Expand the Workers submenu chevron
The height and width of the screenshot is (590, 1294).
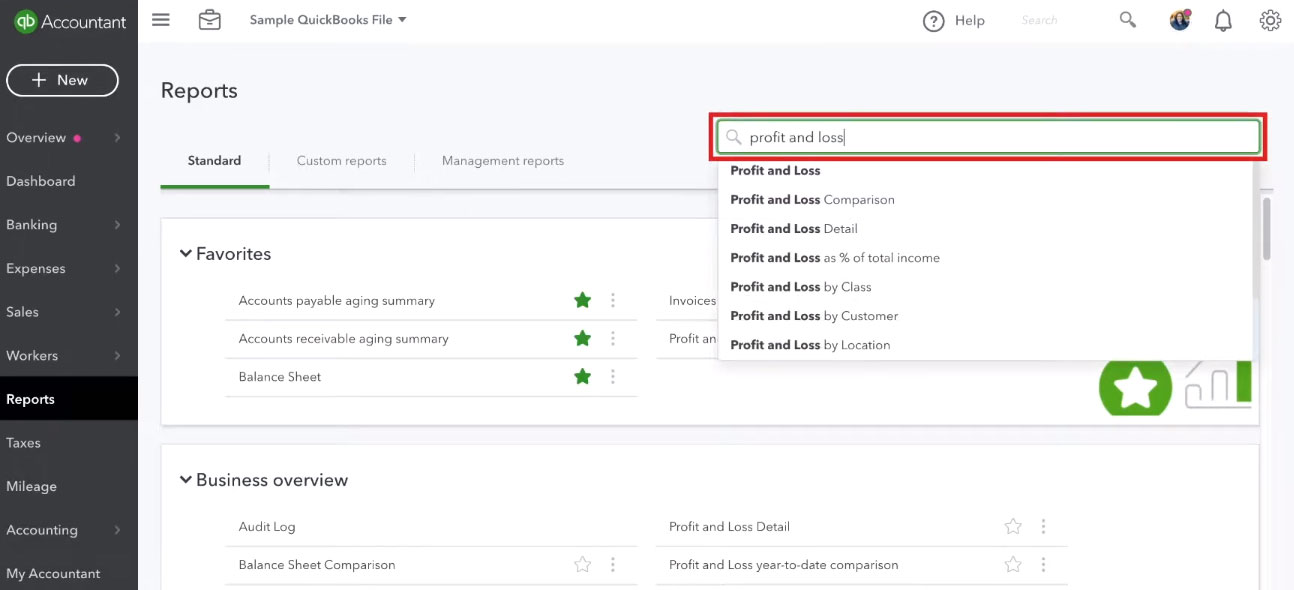[x=117, y=356]
